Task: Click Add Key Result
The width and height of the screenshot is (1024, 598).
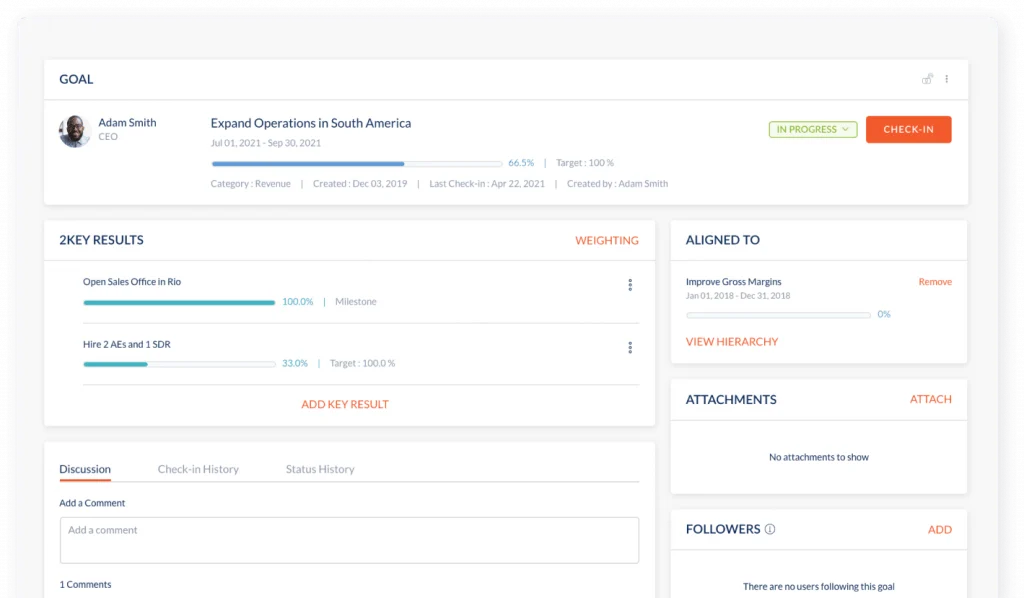Action: click(x=345, y=404)
